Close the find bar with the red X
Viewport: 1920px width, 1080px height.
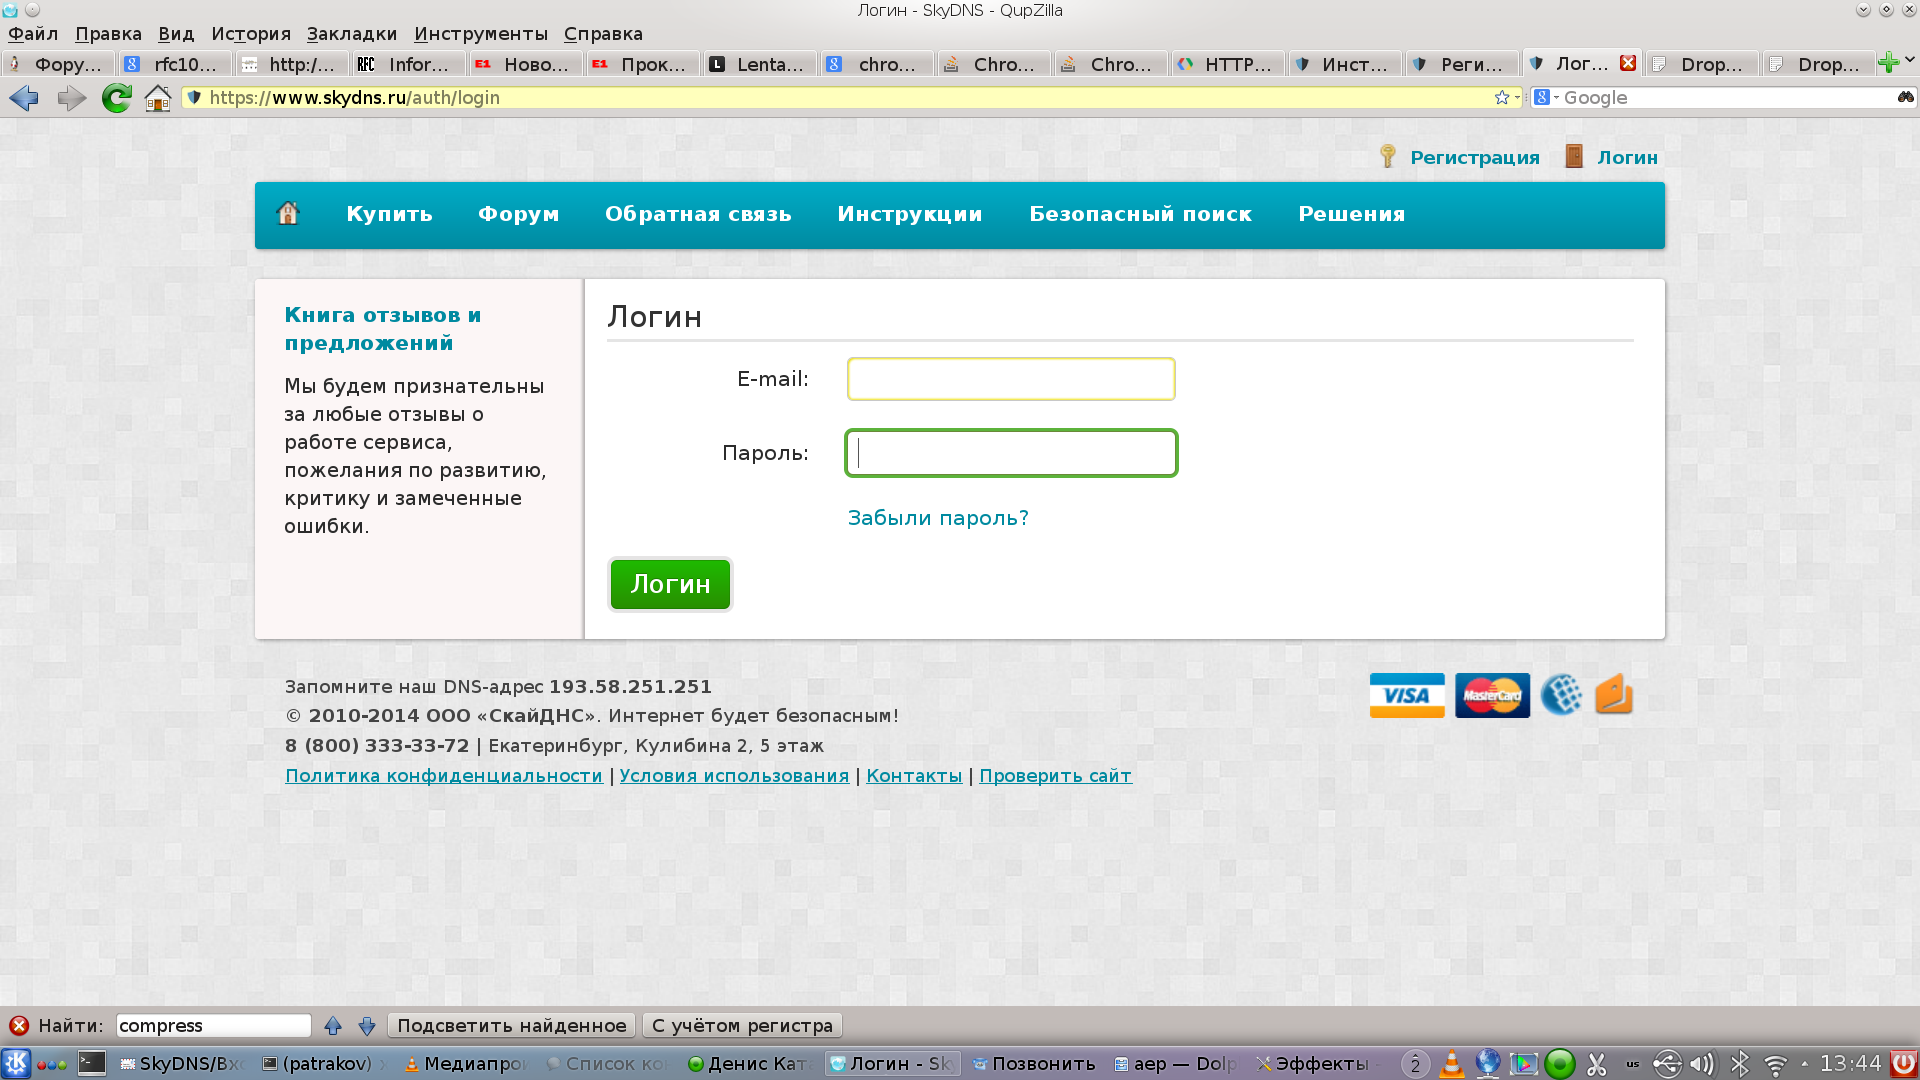coord(19,1025)
